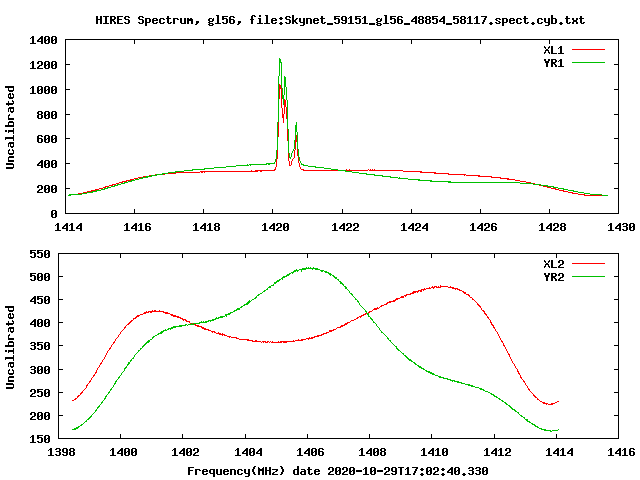Click the 1418 x-axis tick label

[x=206, y=227]
